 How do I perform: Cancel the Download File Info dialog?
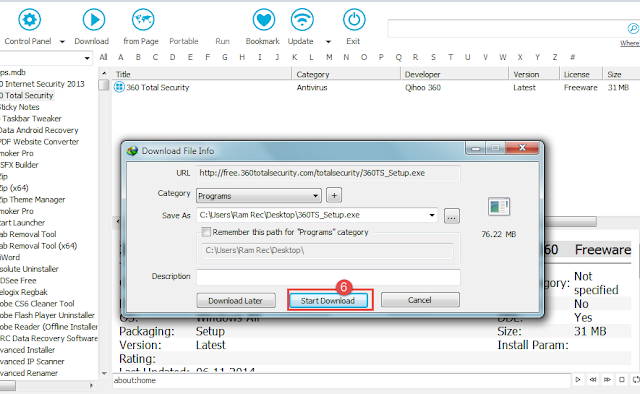(420, 300)
